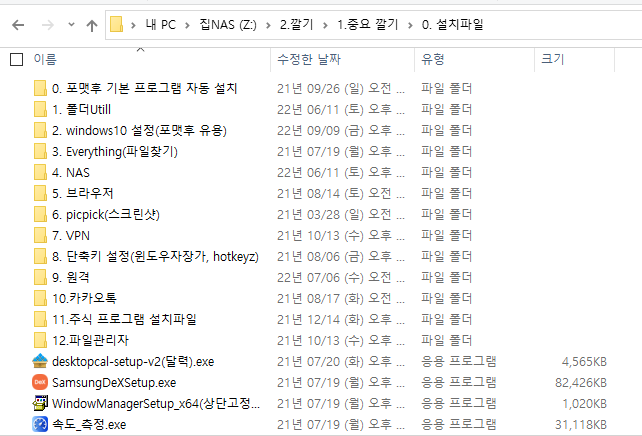This screenshot has height=436, width=642.
Task: Click the WindowManagerSetup installer icon
Action: (40, 403)
